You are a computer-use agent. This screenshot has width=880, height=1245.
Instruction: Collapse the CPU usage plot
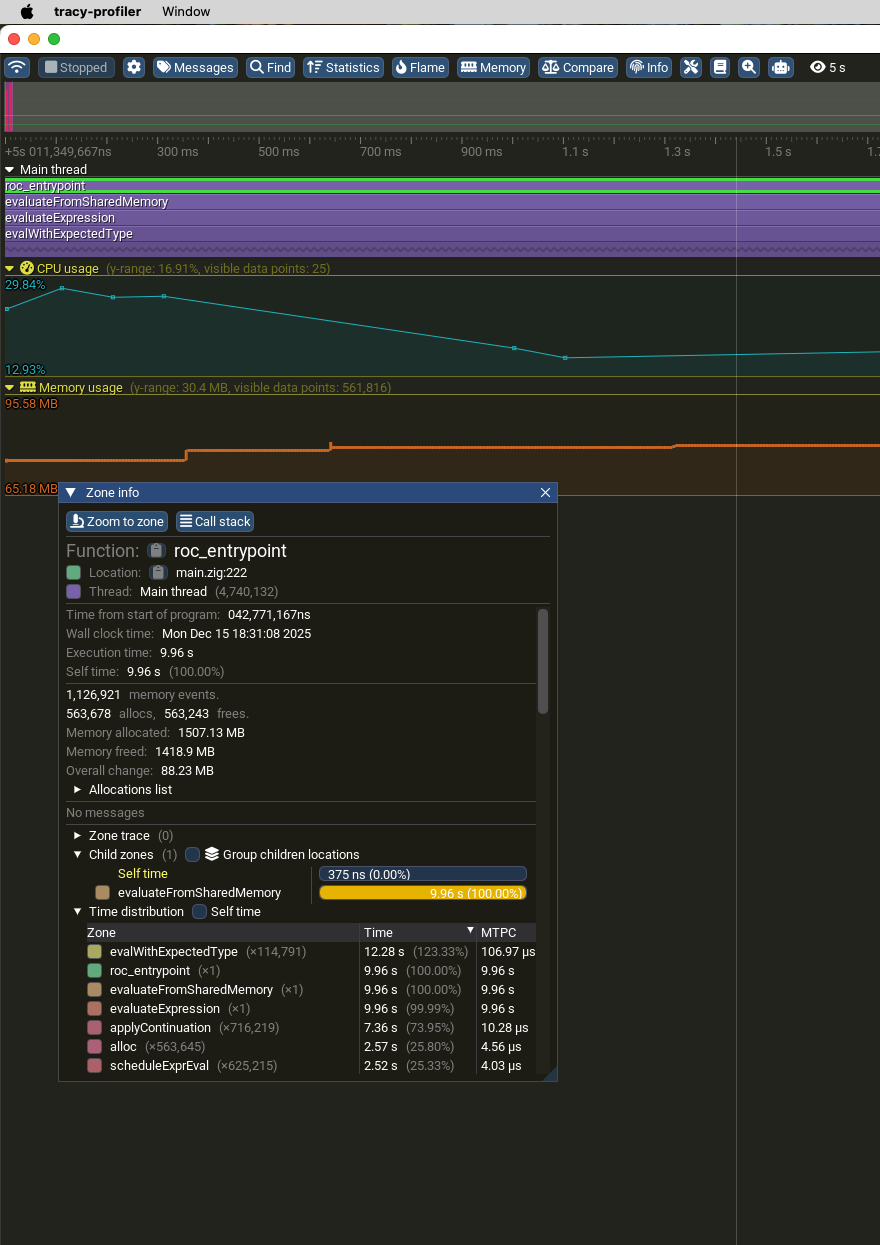(10, 269)
